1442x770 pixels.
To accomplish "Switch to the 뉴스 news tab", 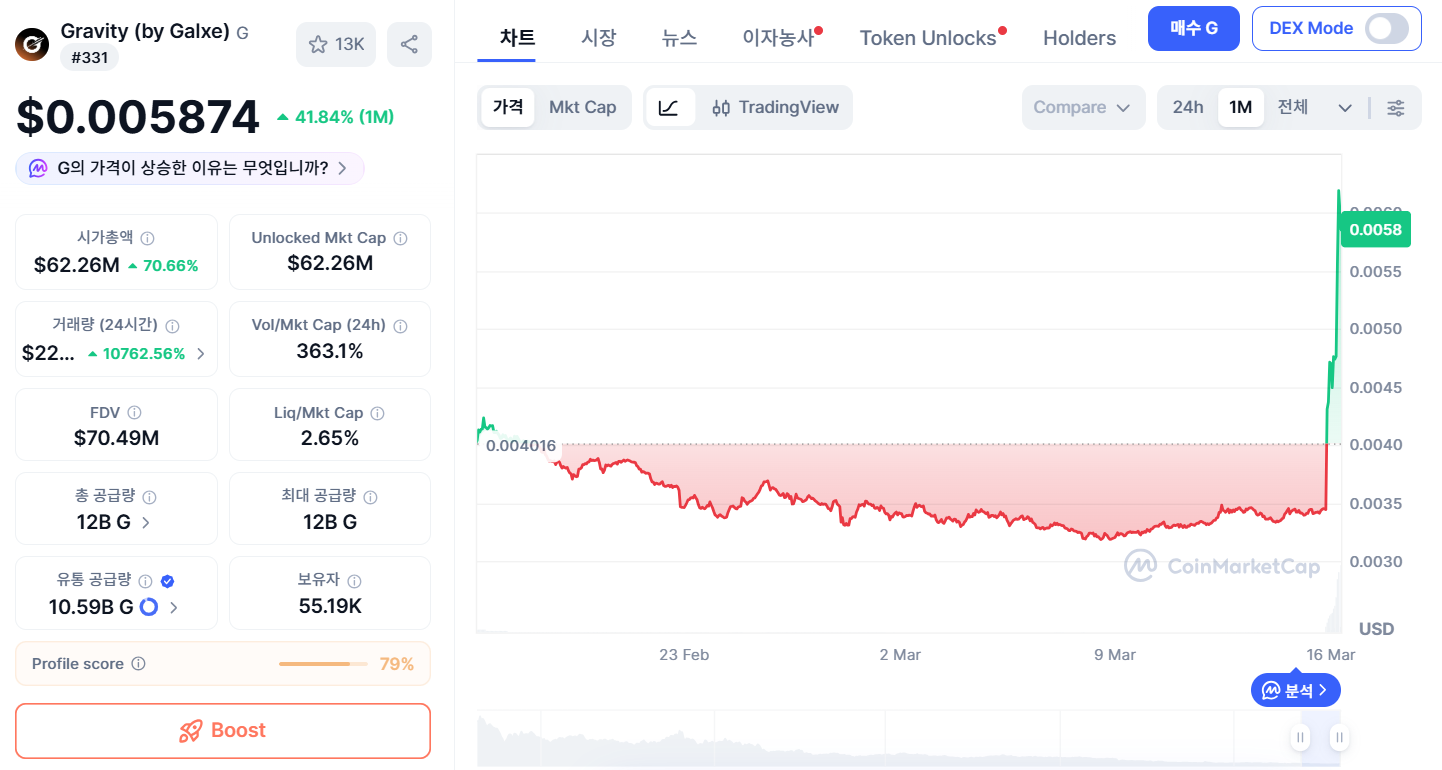I will tap(680, 38).
